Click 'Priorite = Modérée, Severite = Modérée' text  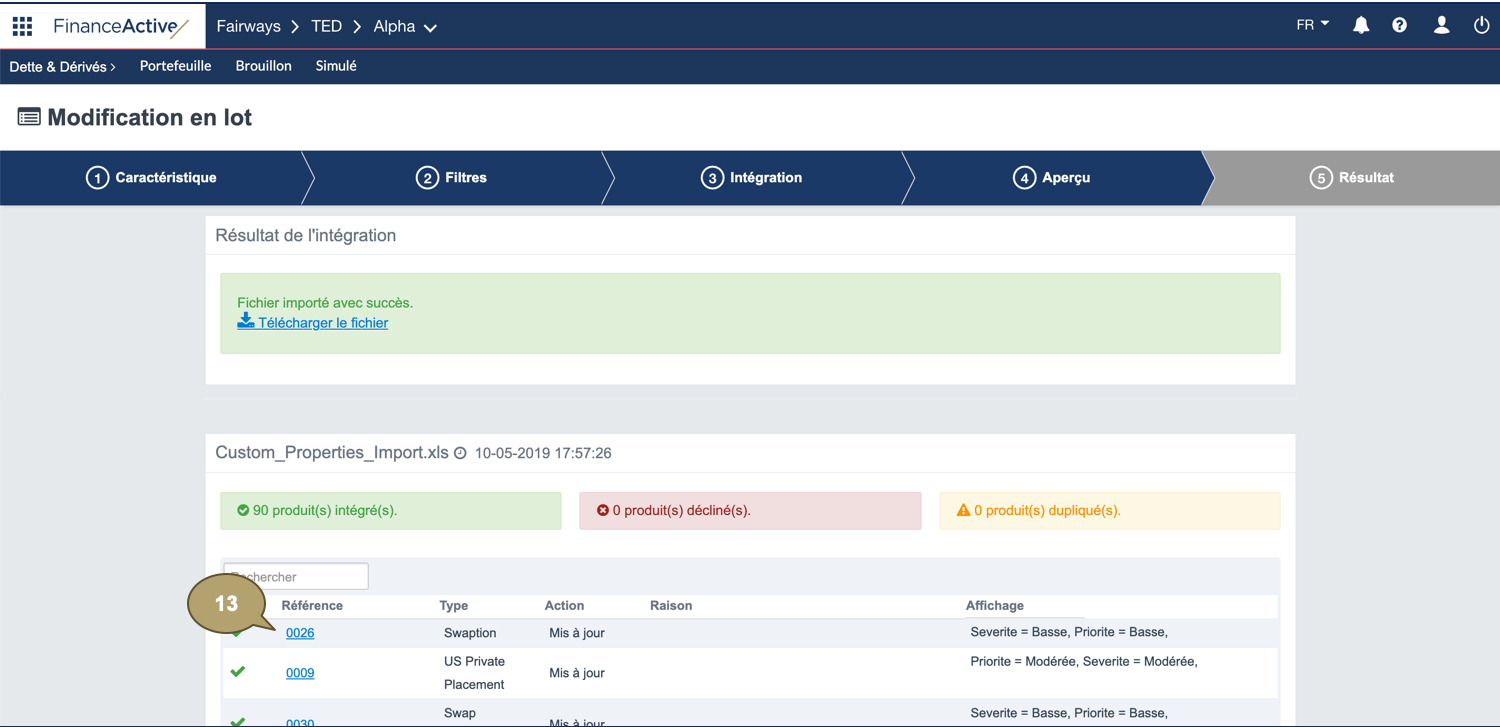[x=1084, y=661]
